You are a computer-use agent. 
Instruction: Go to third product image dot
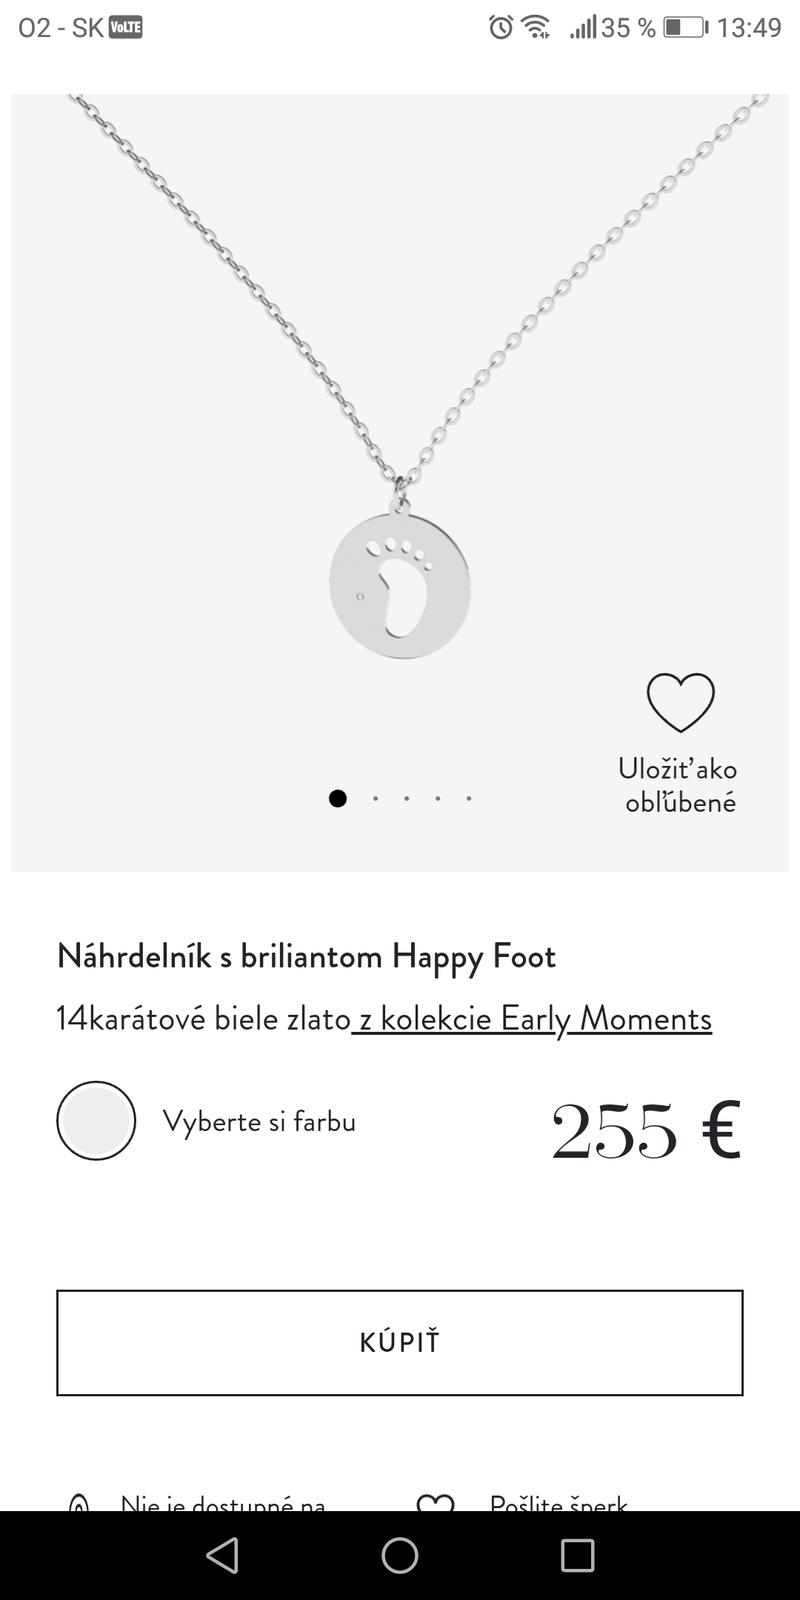coord(406,798)
